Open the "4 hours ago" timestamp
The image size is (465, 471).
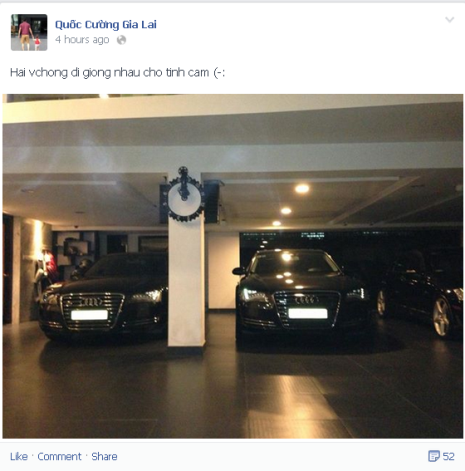(82, 40)
